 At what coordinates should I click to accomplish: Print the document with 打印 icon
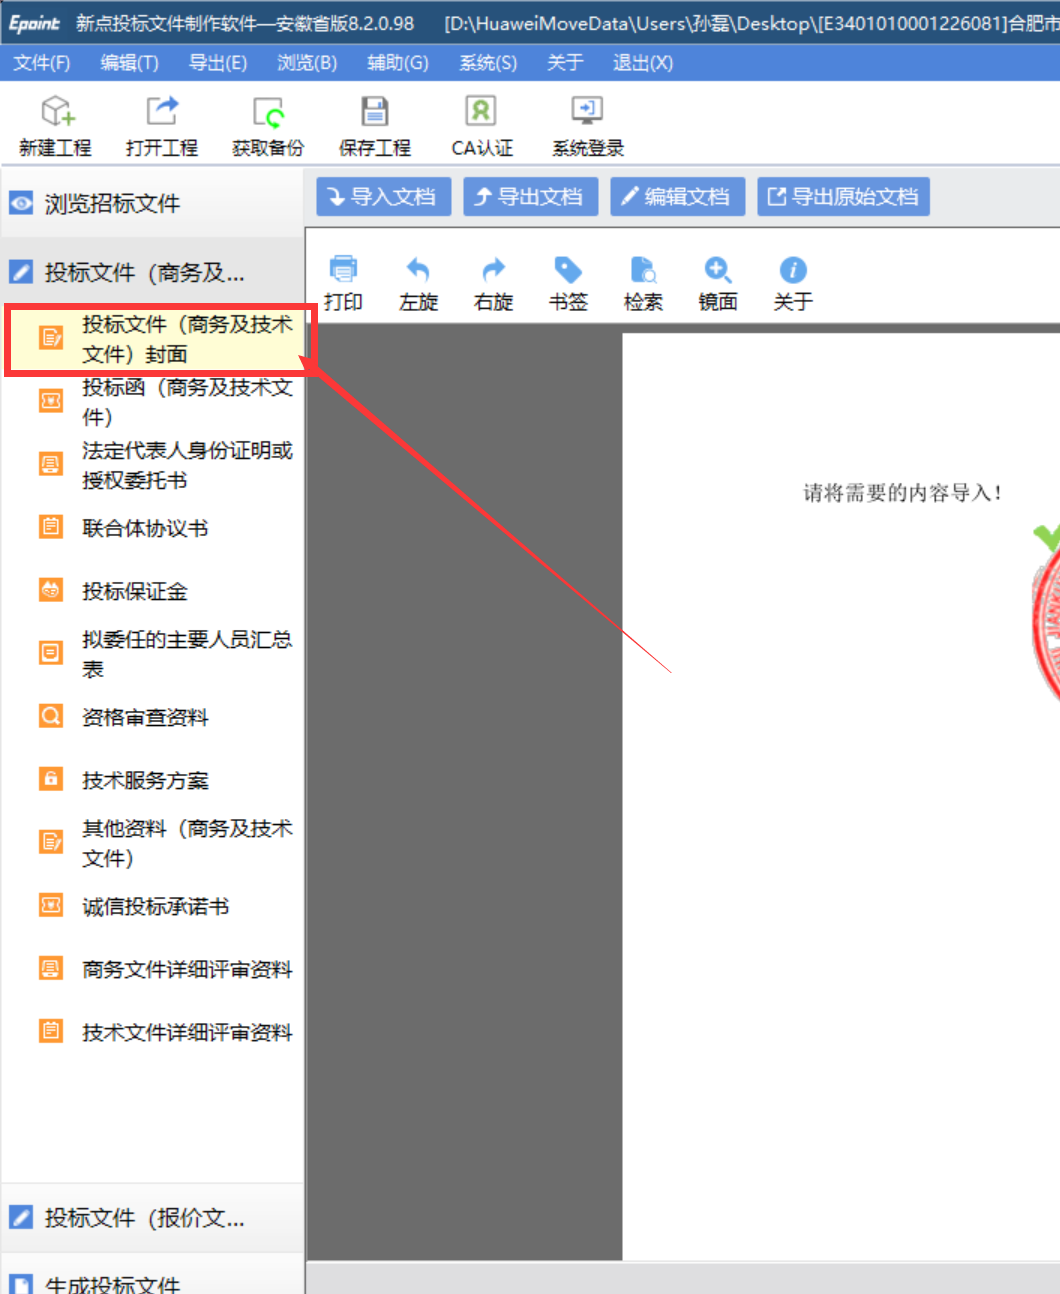click(343, 271)
